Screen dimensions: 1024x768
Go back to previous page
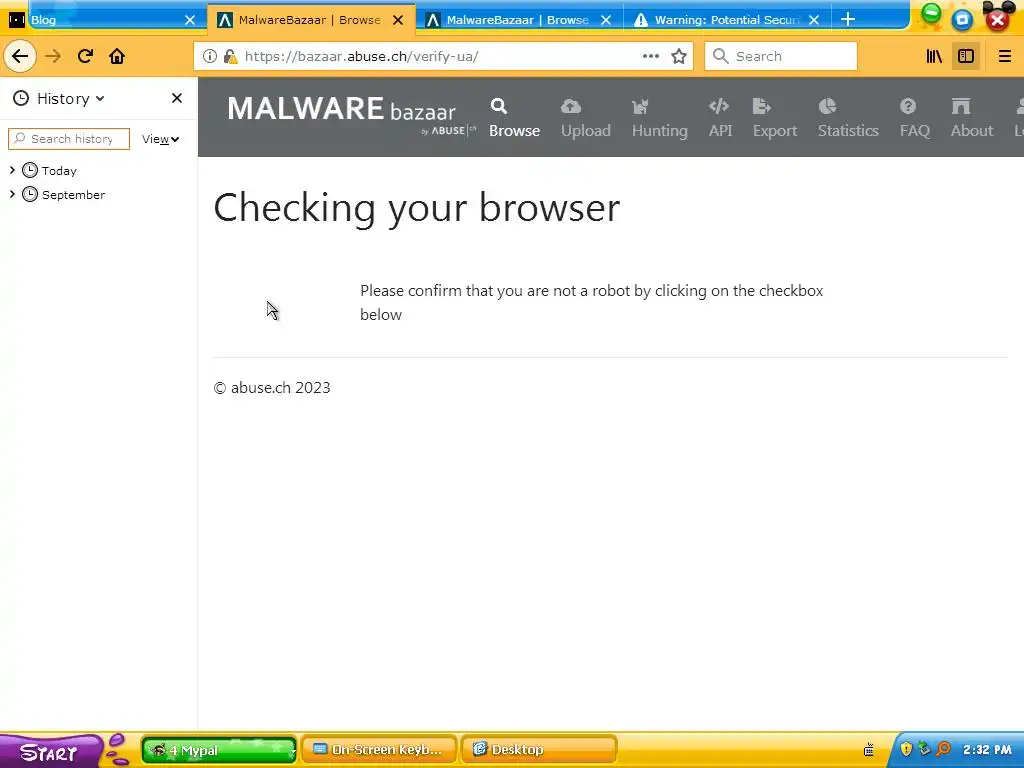(x=20, y=56)
